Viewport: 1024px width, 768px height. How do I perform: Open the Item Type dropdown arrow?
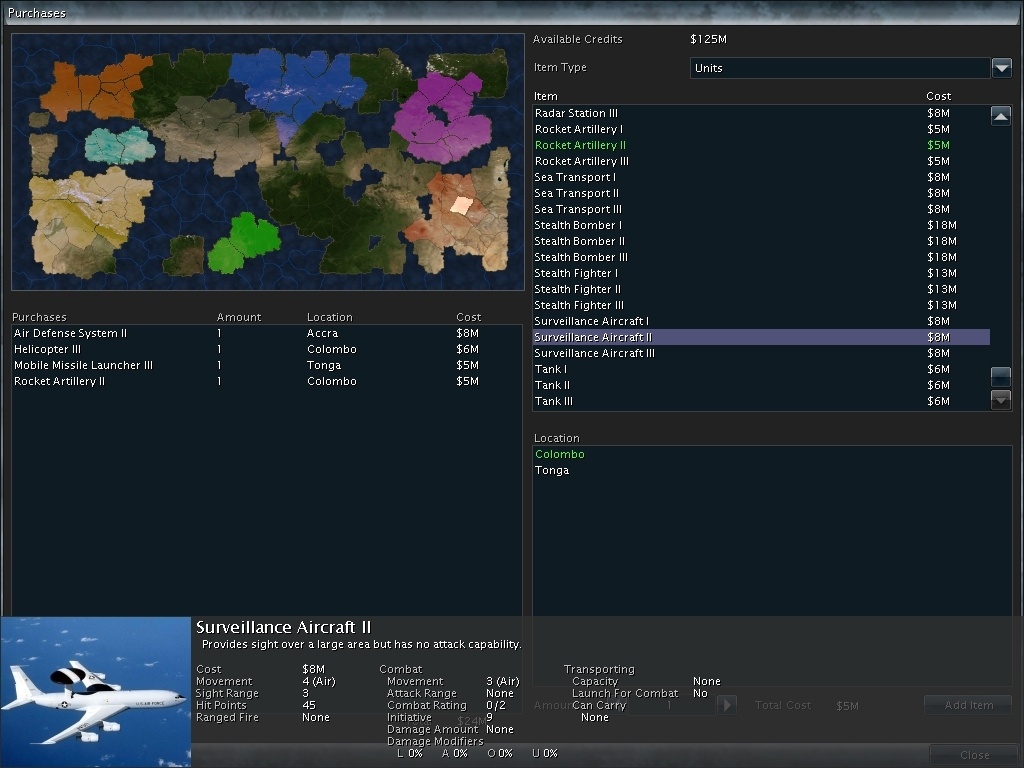pos(1001,68)
